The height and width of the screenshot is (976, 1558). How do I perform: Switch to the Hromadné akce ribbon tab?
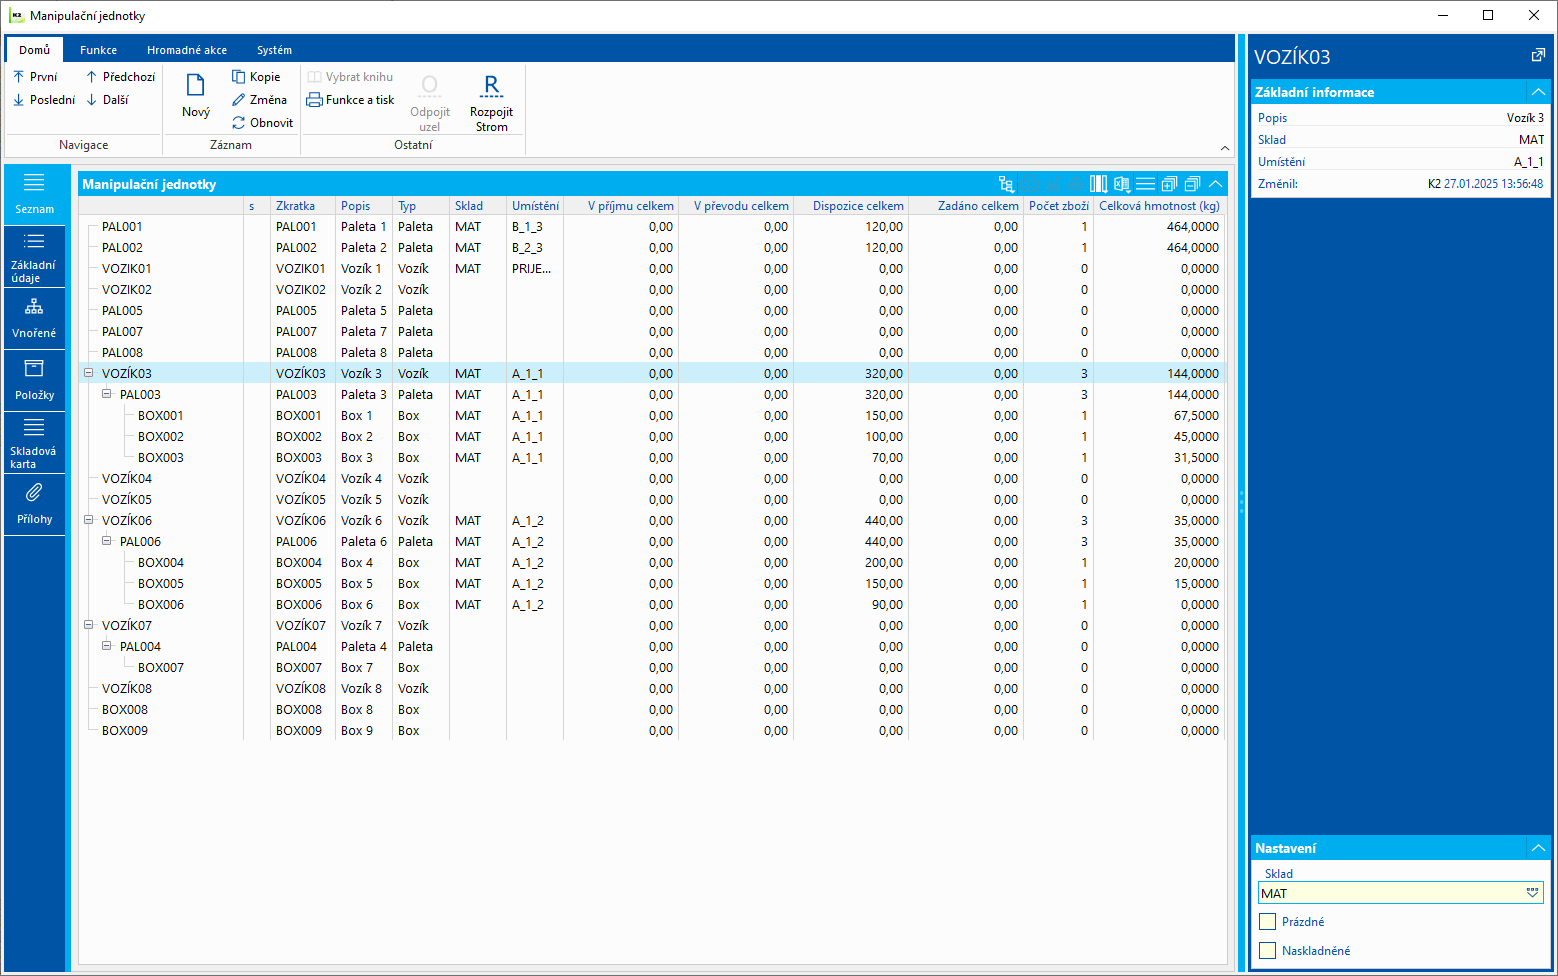pos(186,50)
